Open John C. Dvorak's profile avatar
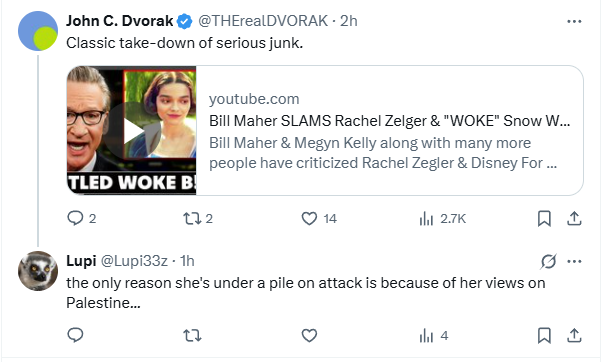 38,31
